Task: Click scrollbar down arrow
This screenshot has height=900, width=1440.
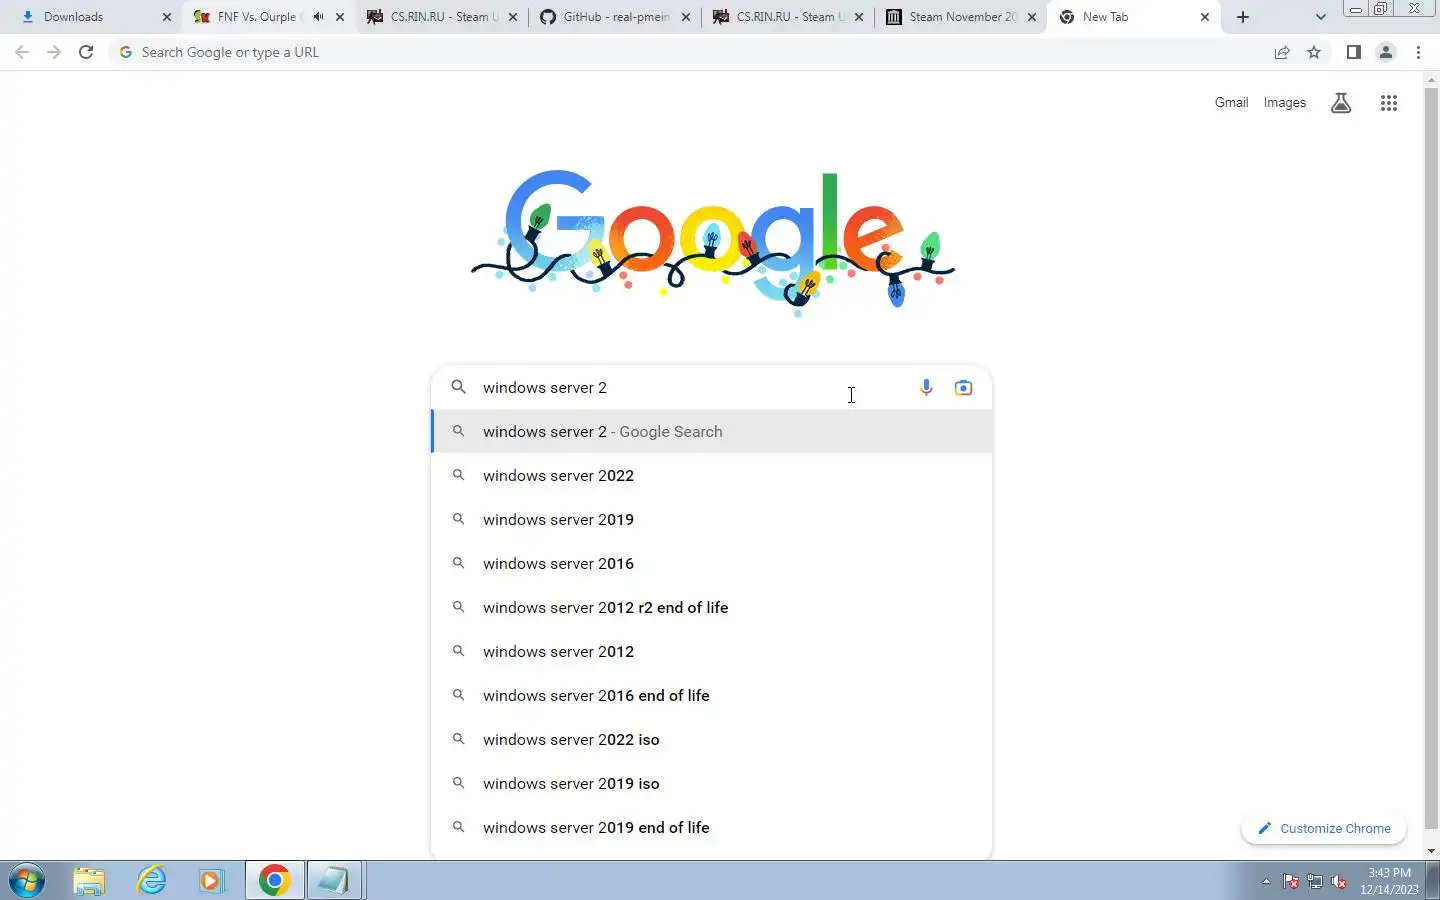Action: (1431, 851)
